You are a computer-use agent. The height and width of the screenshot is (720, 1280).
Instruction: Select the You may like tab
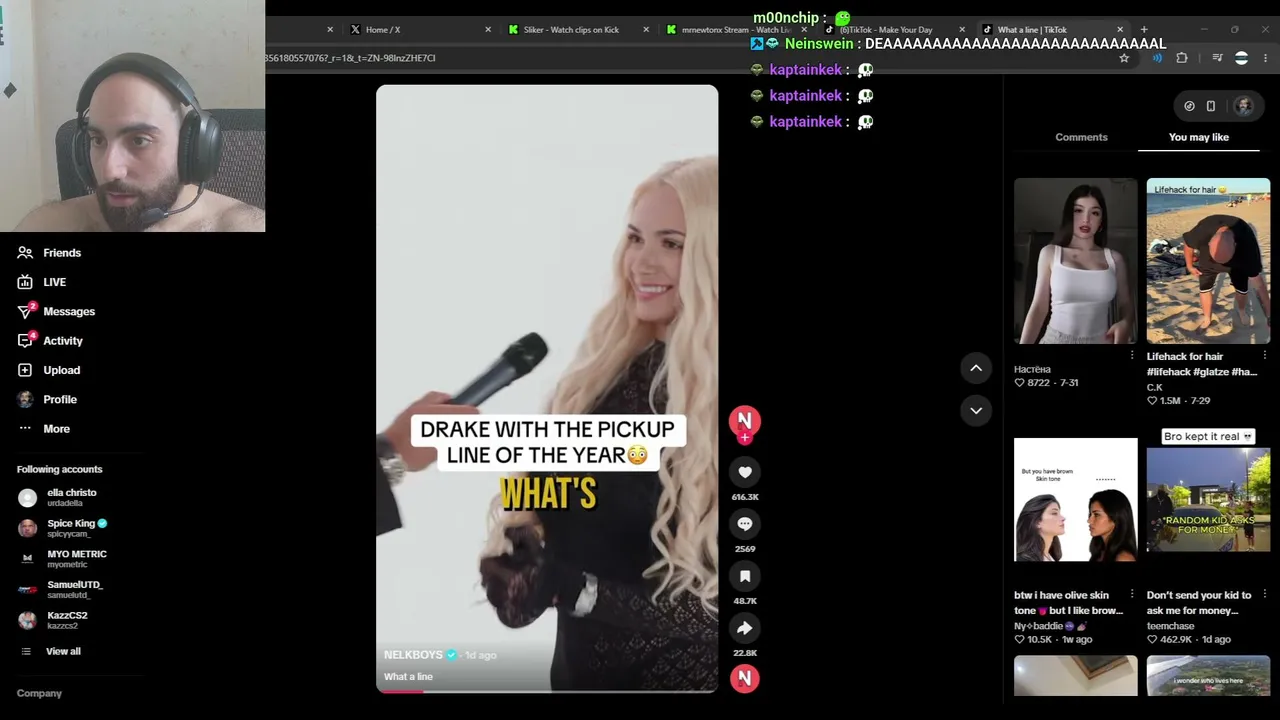[1198, 137]
